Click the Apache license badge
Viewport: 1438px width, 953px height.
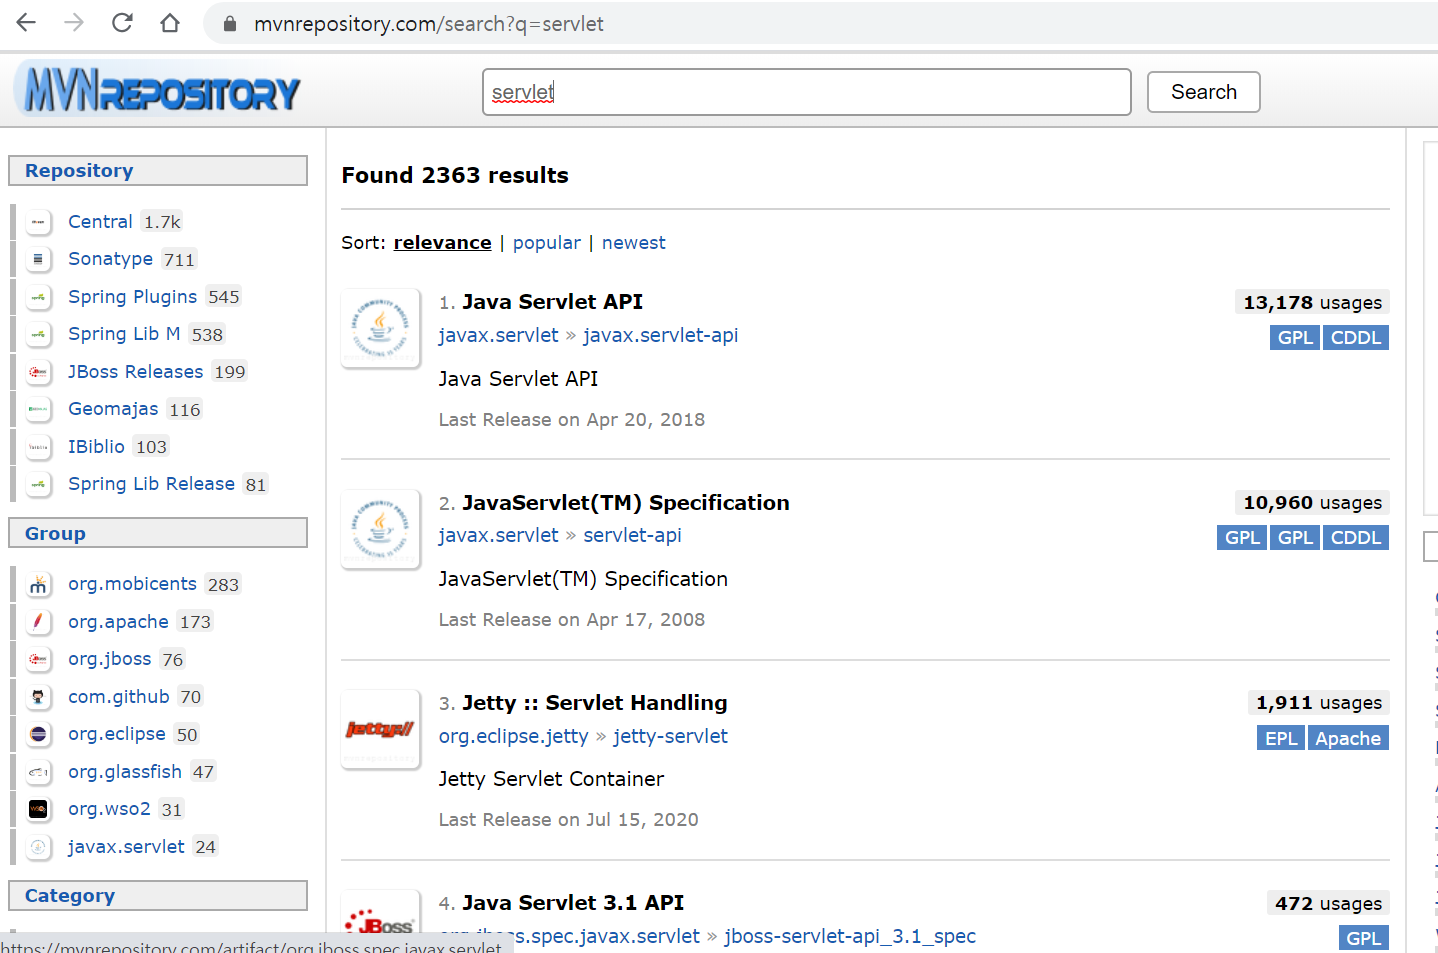pyautogui.click(x=1348, y=738)
